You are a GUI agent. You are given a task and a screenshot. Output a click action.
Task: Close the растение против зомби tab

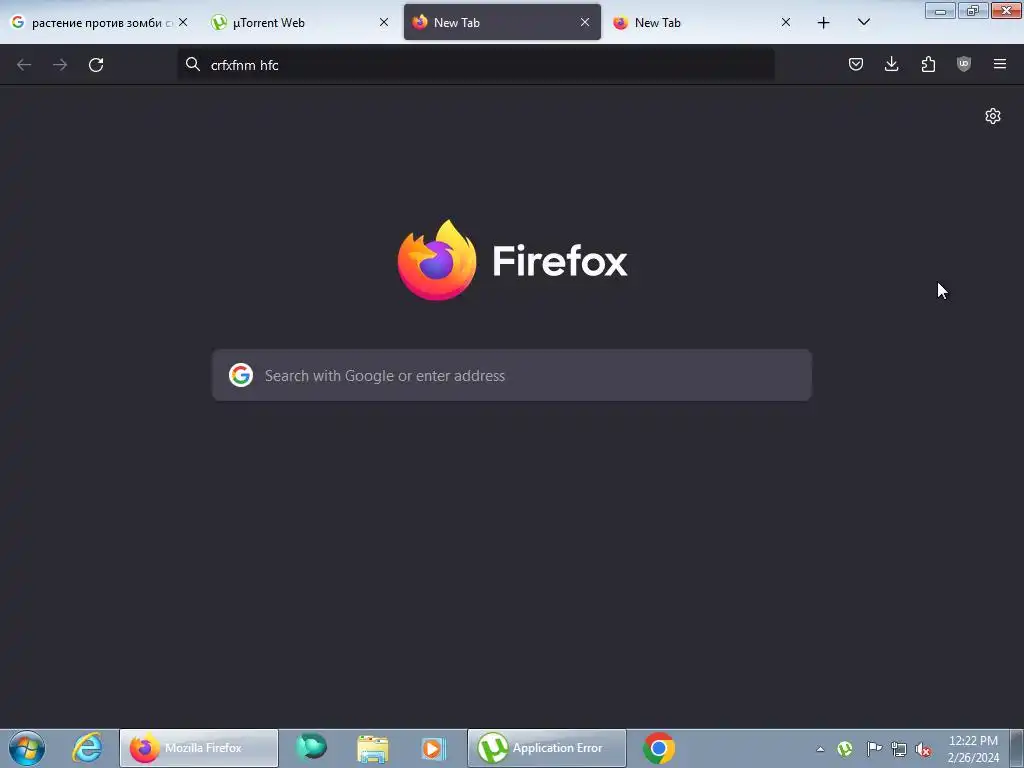click(183, 22)
